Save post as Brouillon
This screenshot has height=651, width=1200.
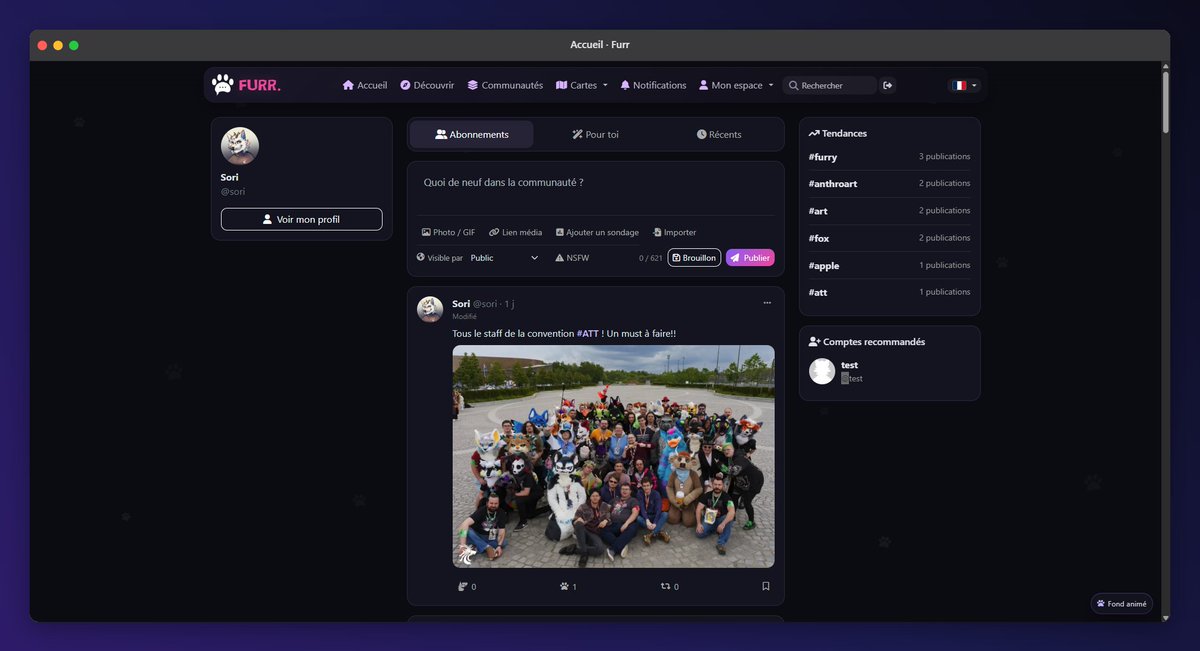(x=694, y=258)
